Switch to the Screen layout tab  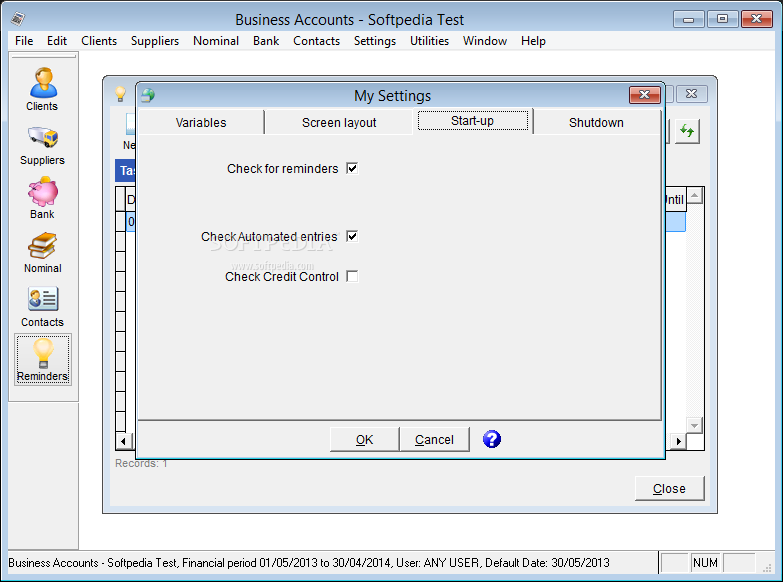click(339, 122)
